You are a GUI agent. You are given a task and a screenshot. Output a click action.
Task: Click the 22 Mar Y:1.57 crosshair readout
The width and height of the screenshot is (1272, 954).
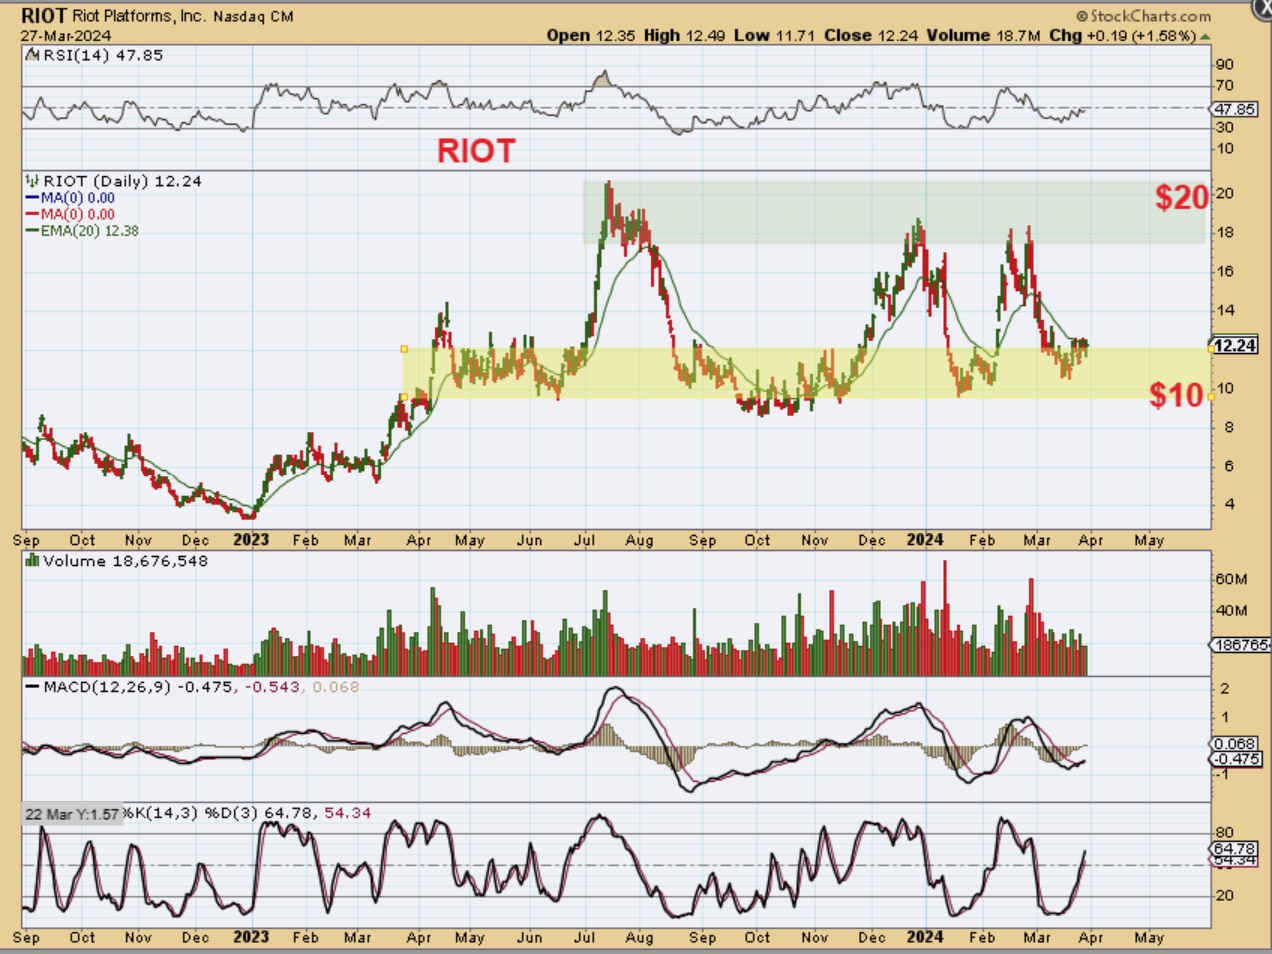click(x=72, y=814)
